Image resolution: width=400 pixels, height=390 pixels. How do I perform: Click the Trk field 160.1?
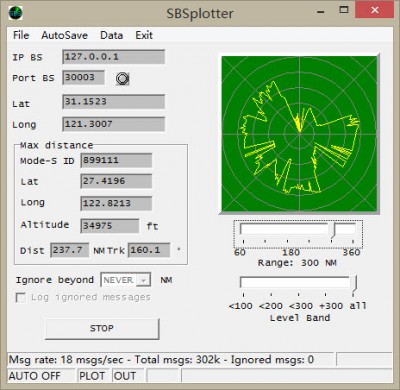149,250
